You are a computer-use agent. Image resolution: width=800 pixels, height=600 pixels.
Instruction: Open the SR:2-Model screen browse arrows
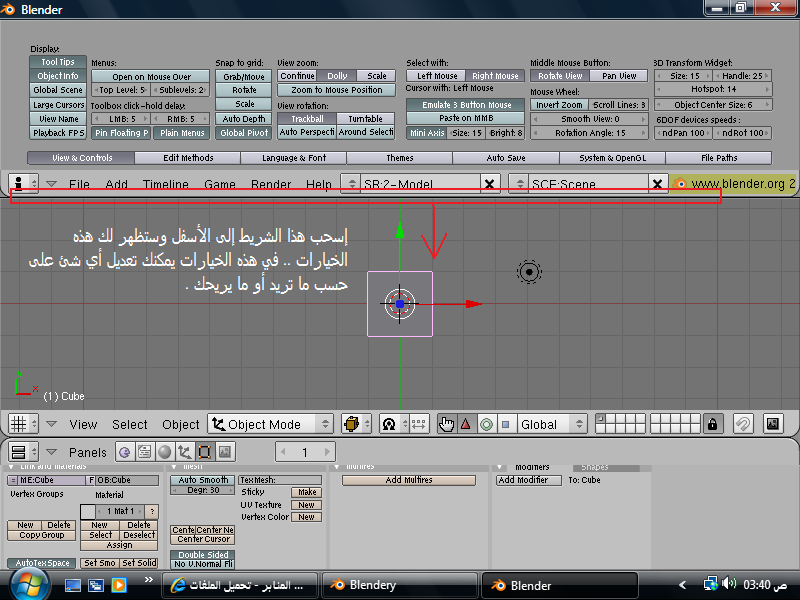351,184
